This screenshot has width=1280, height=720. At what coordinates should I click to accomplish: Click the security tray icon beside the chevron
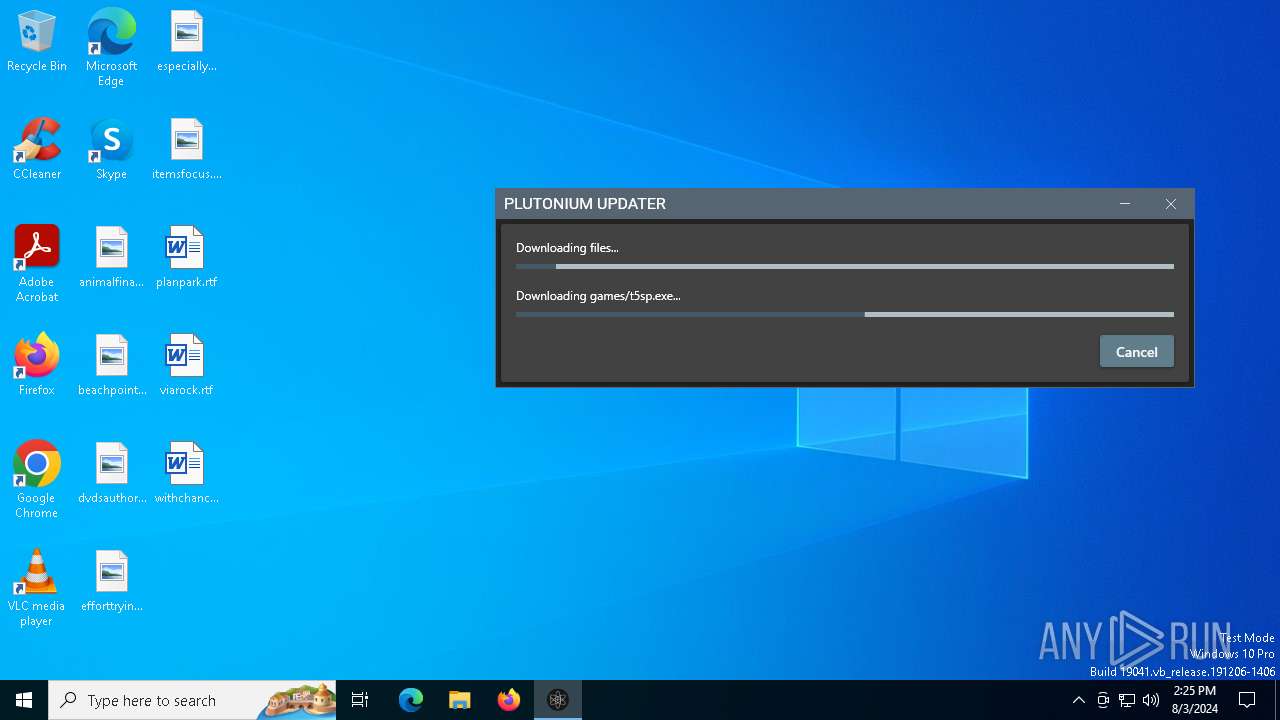coord(1103,700)
